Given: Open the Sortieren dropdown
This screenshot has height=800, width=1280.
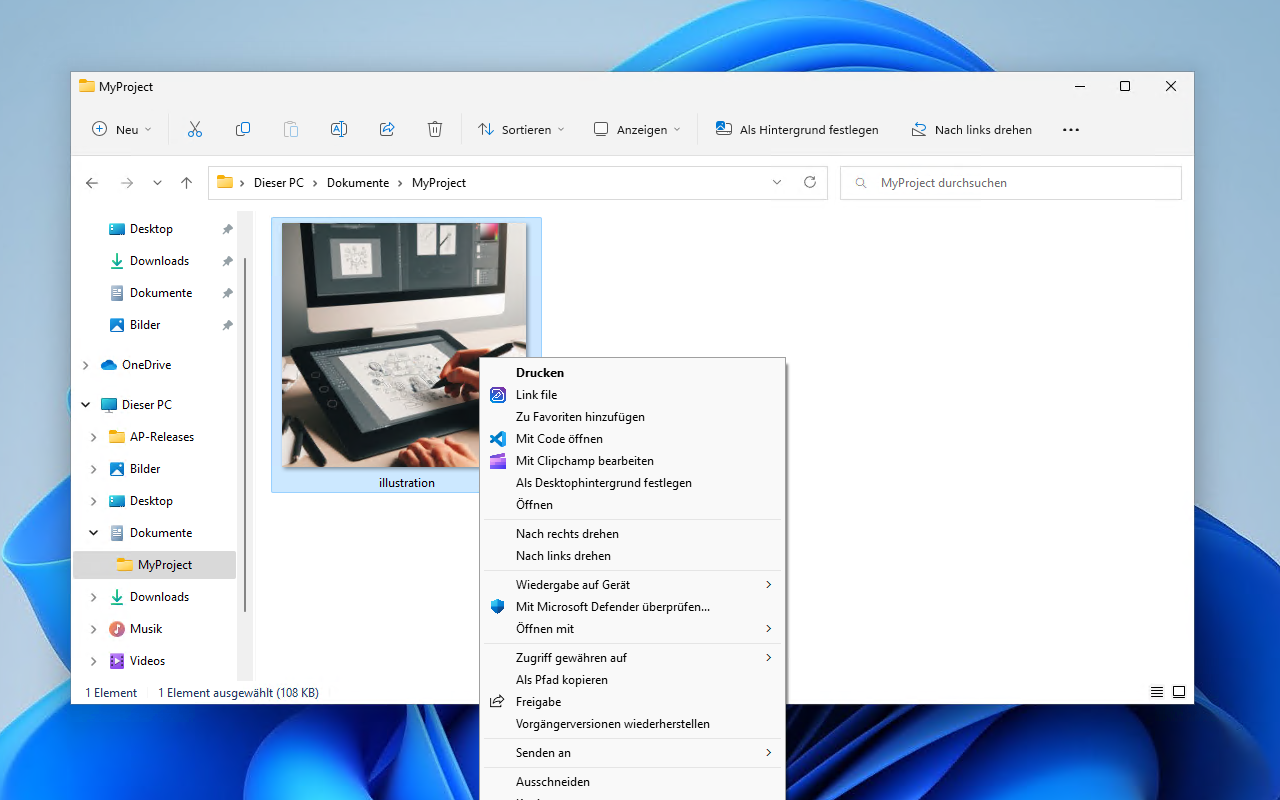Looking at the screenshot, I should coord(521,129).
